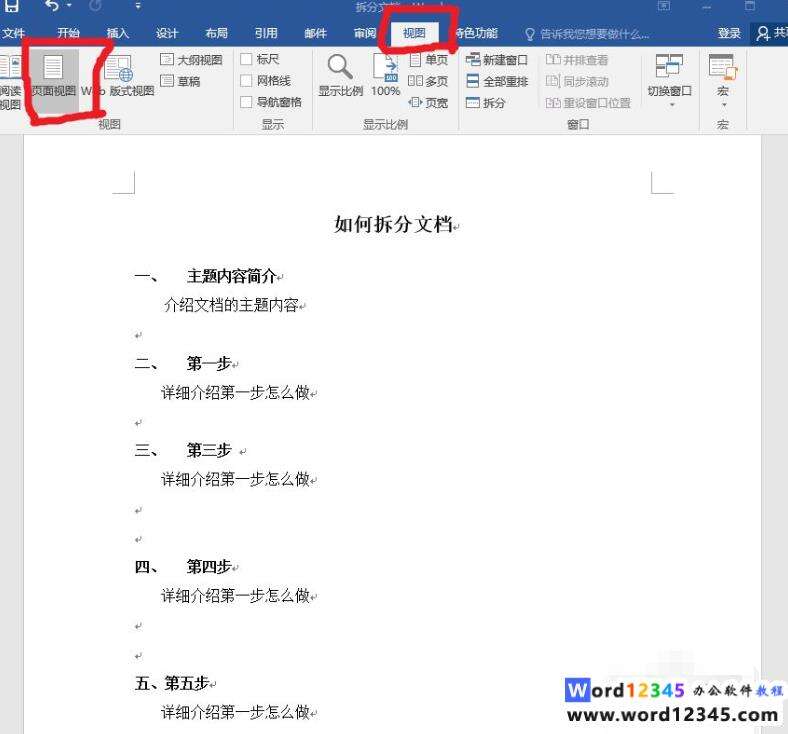
Task: Open the 审阅 tab
Action: 365,33
